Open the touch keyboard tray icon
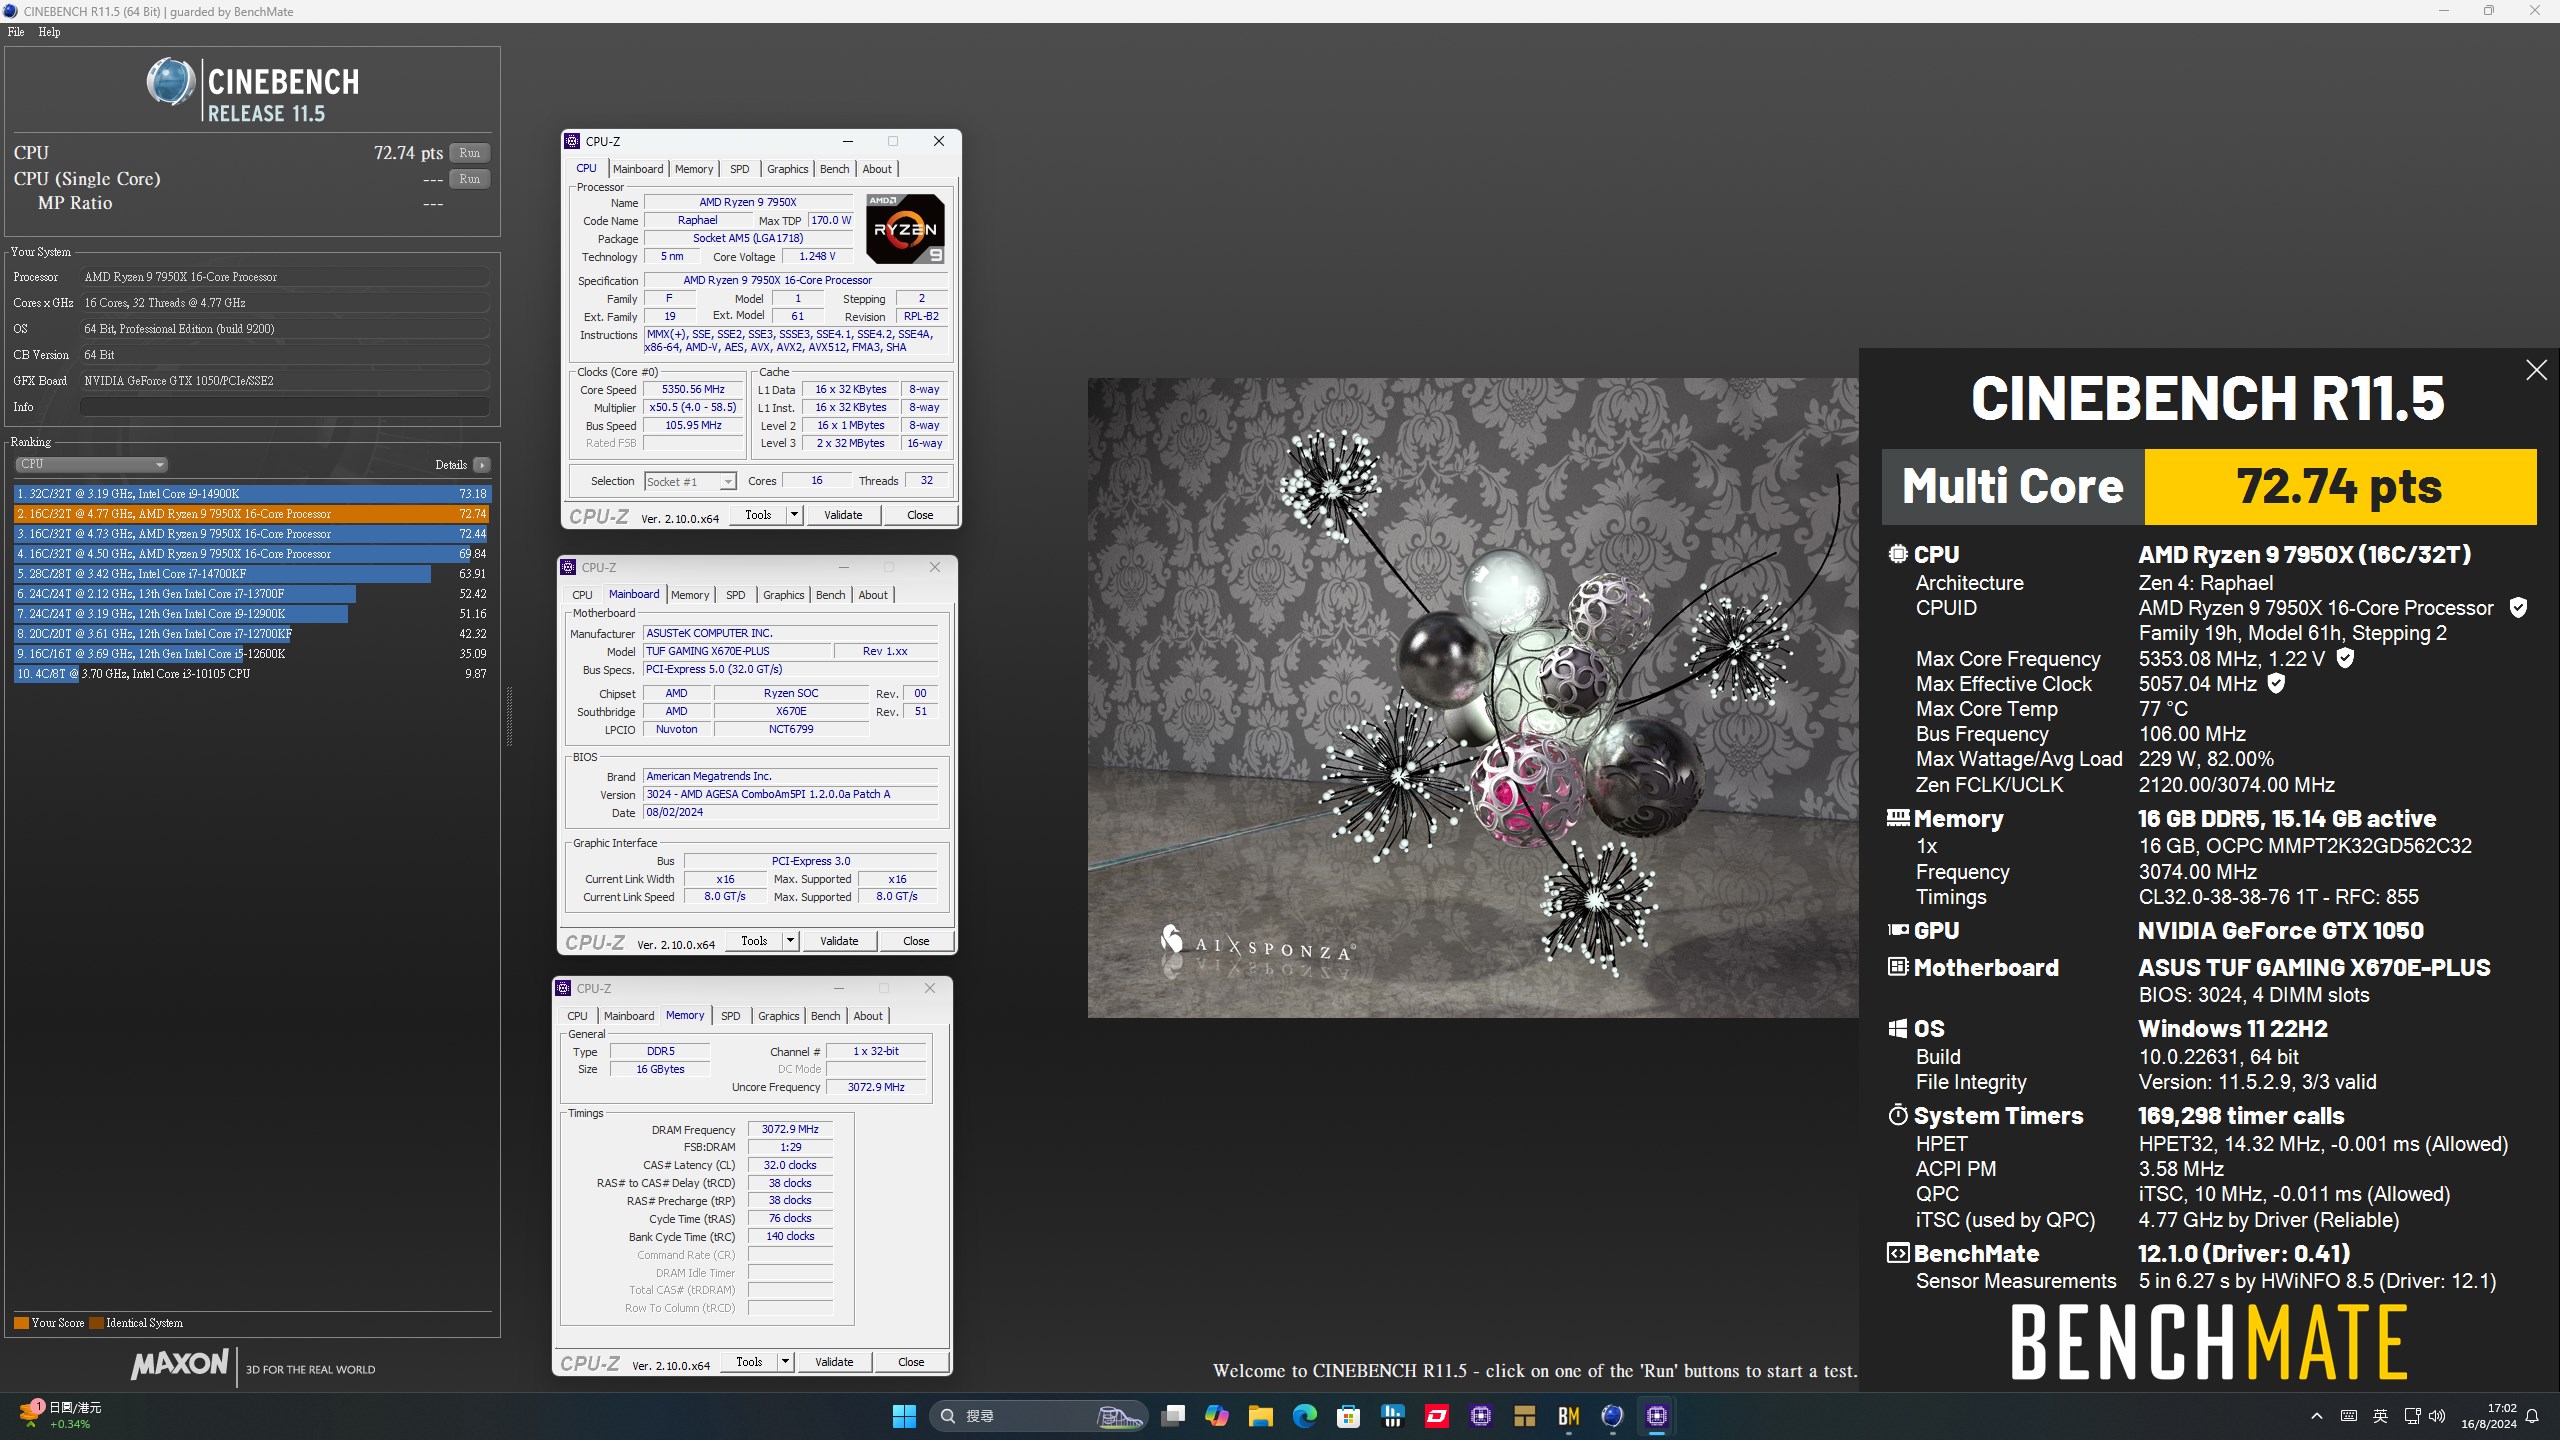The width and height of the screenshot is (2560, 1440). point(2349,1416)
